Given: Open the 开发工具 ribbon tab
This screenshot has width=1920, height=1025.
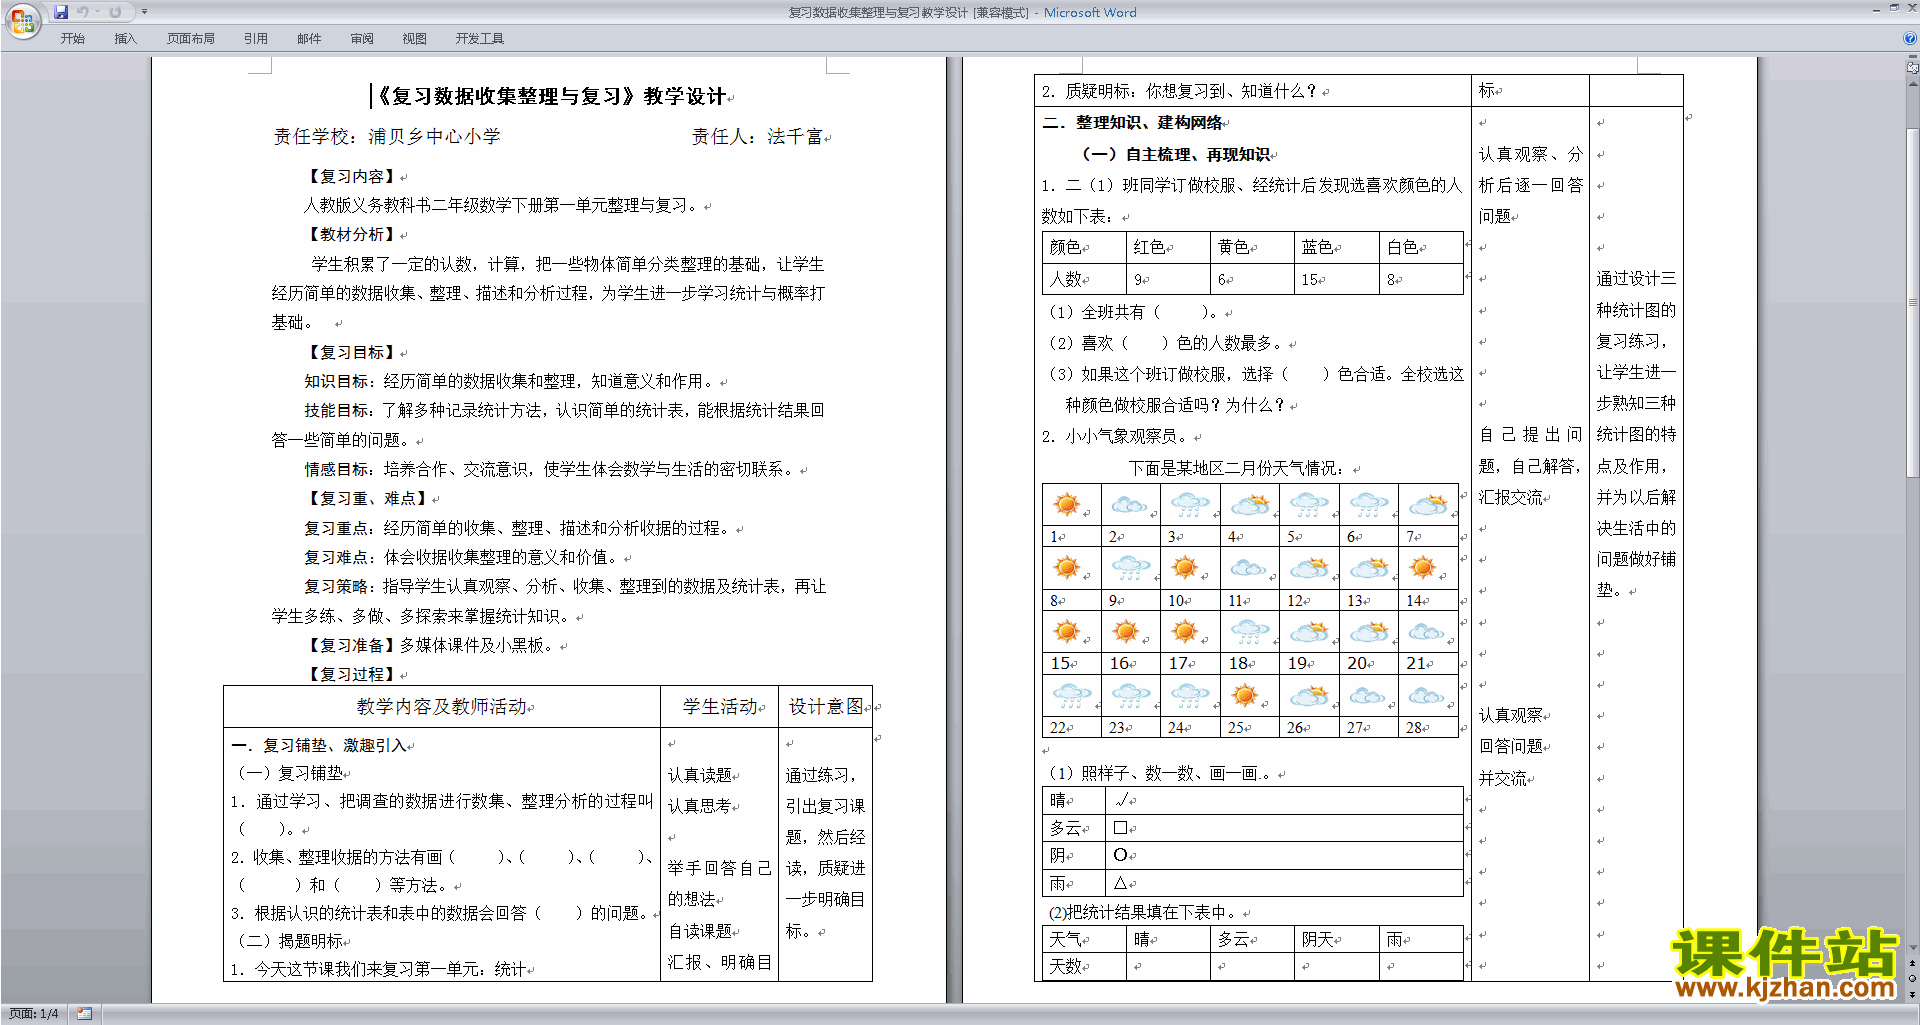Looking at the screenshot, I should pos(480,38).
